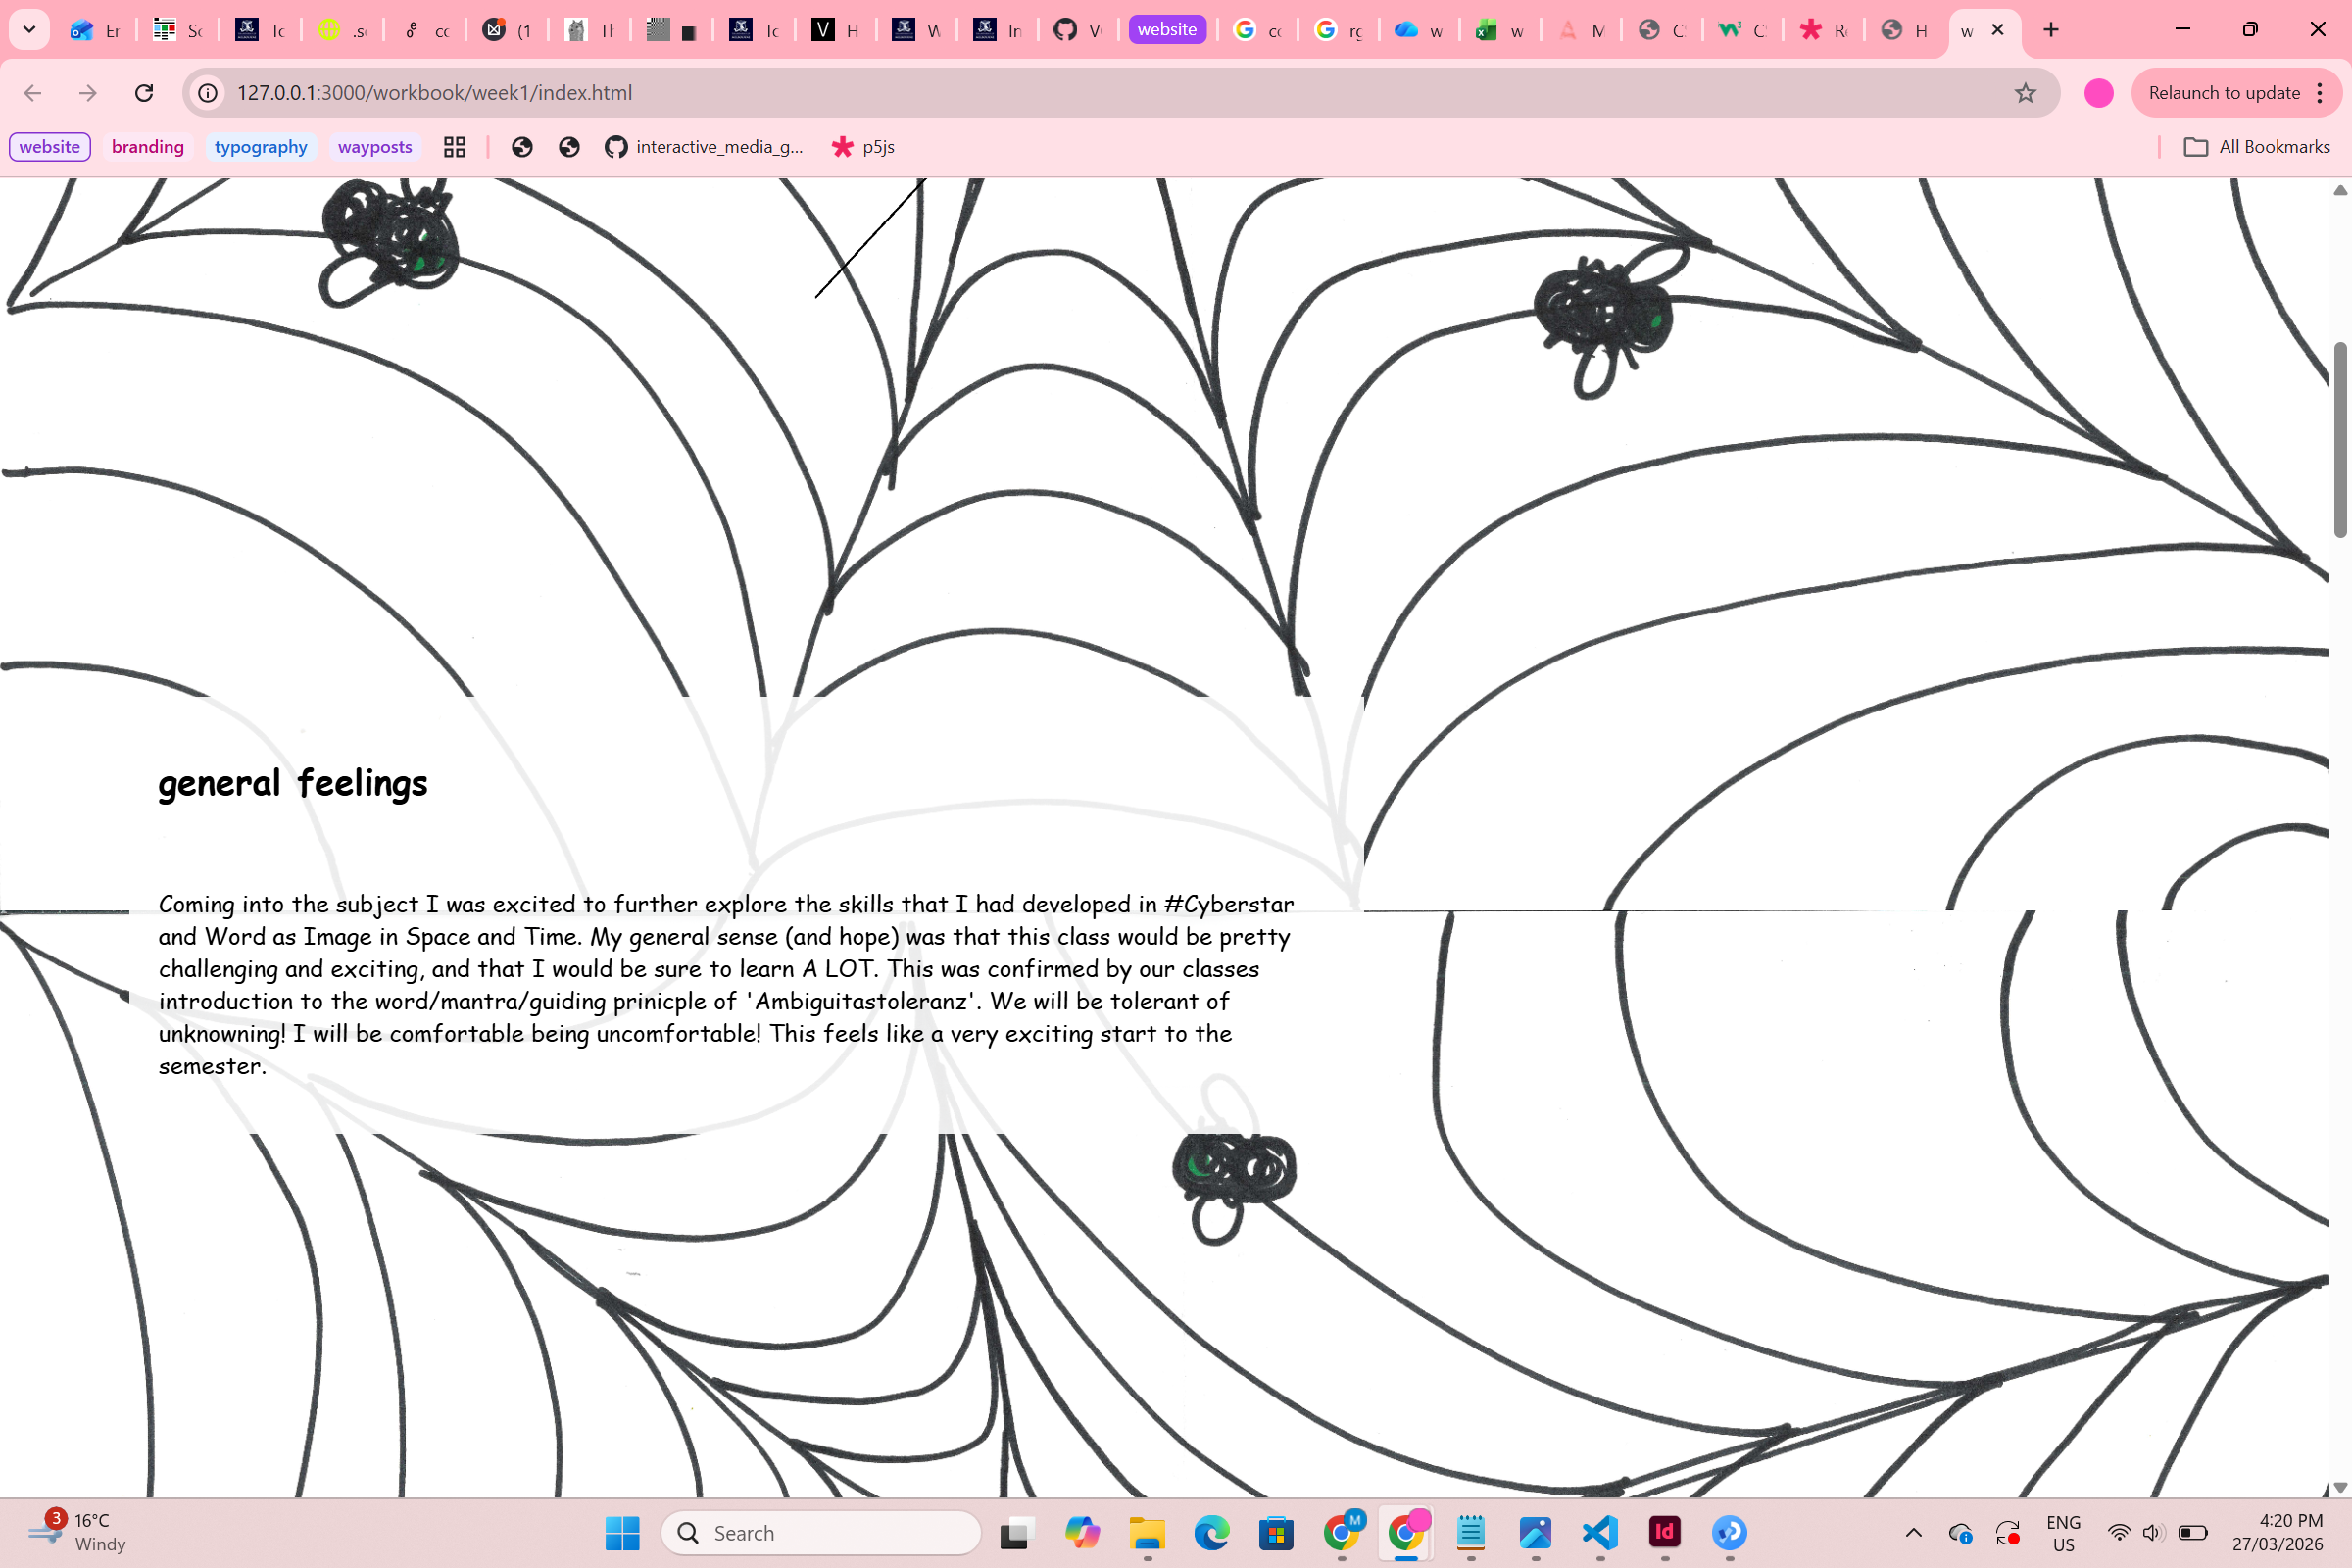
Task: Open the pink profile avatar
Action: click(x=2098, y=93)
